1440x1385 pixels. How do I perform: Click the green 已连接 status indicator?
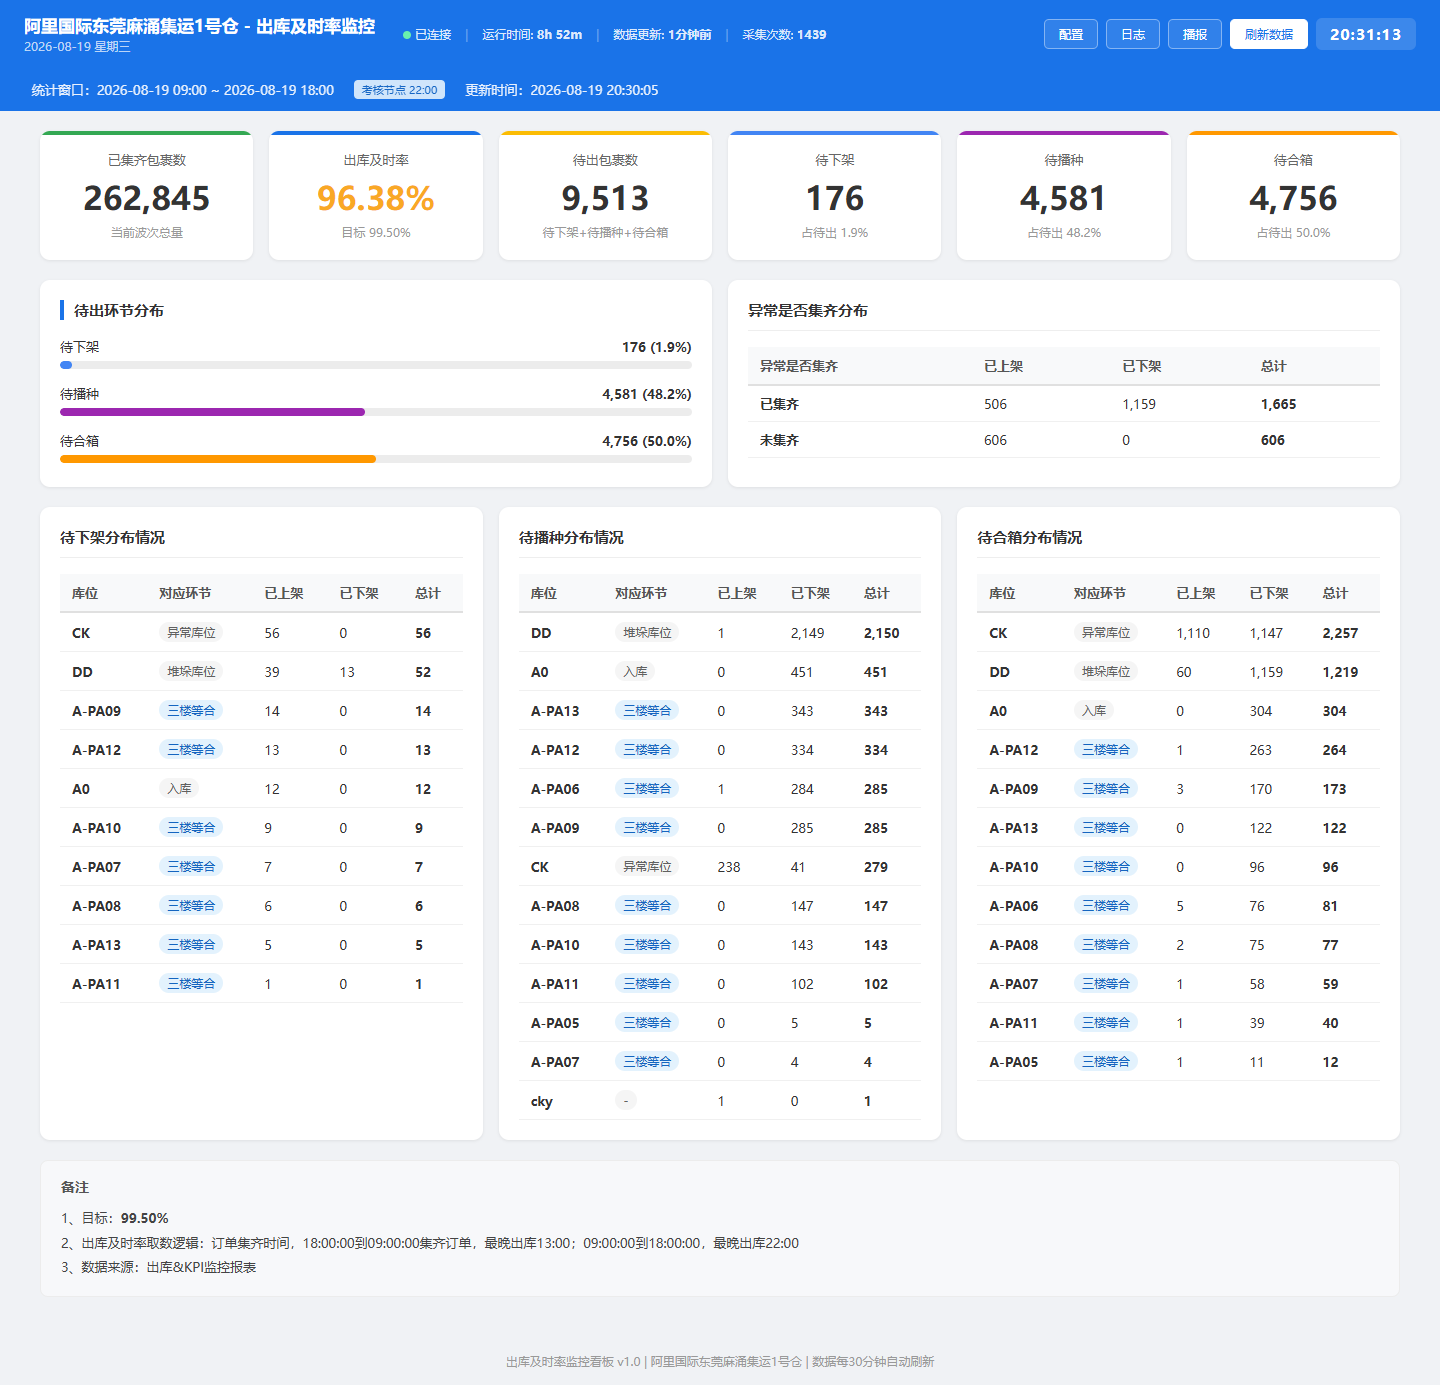tap(427, 34)
